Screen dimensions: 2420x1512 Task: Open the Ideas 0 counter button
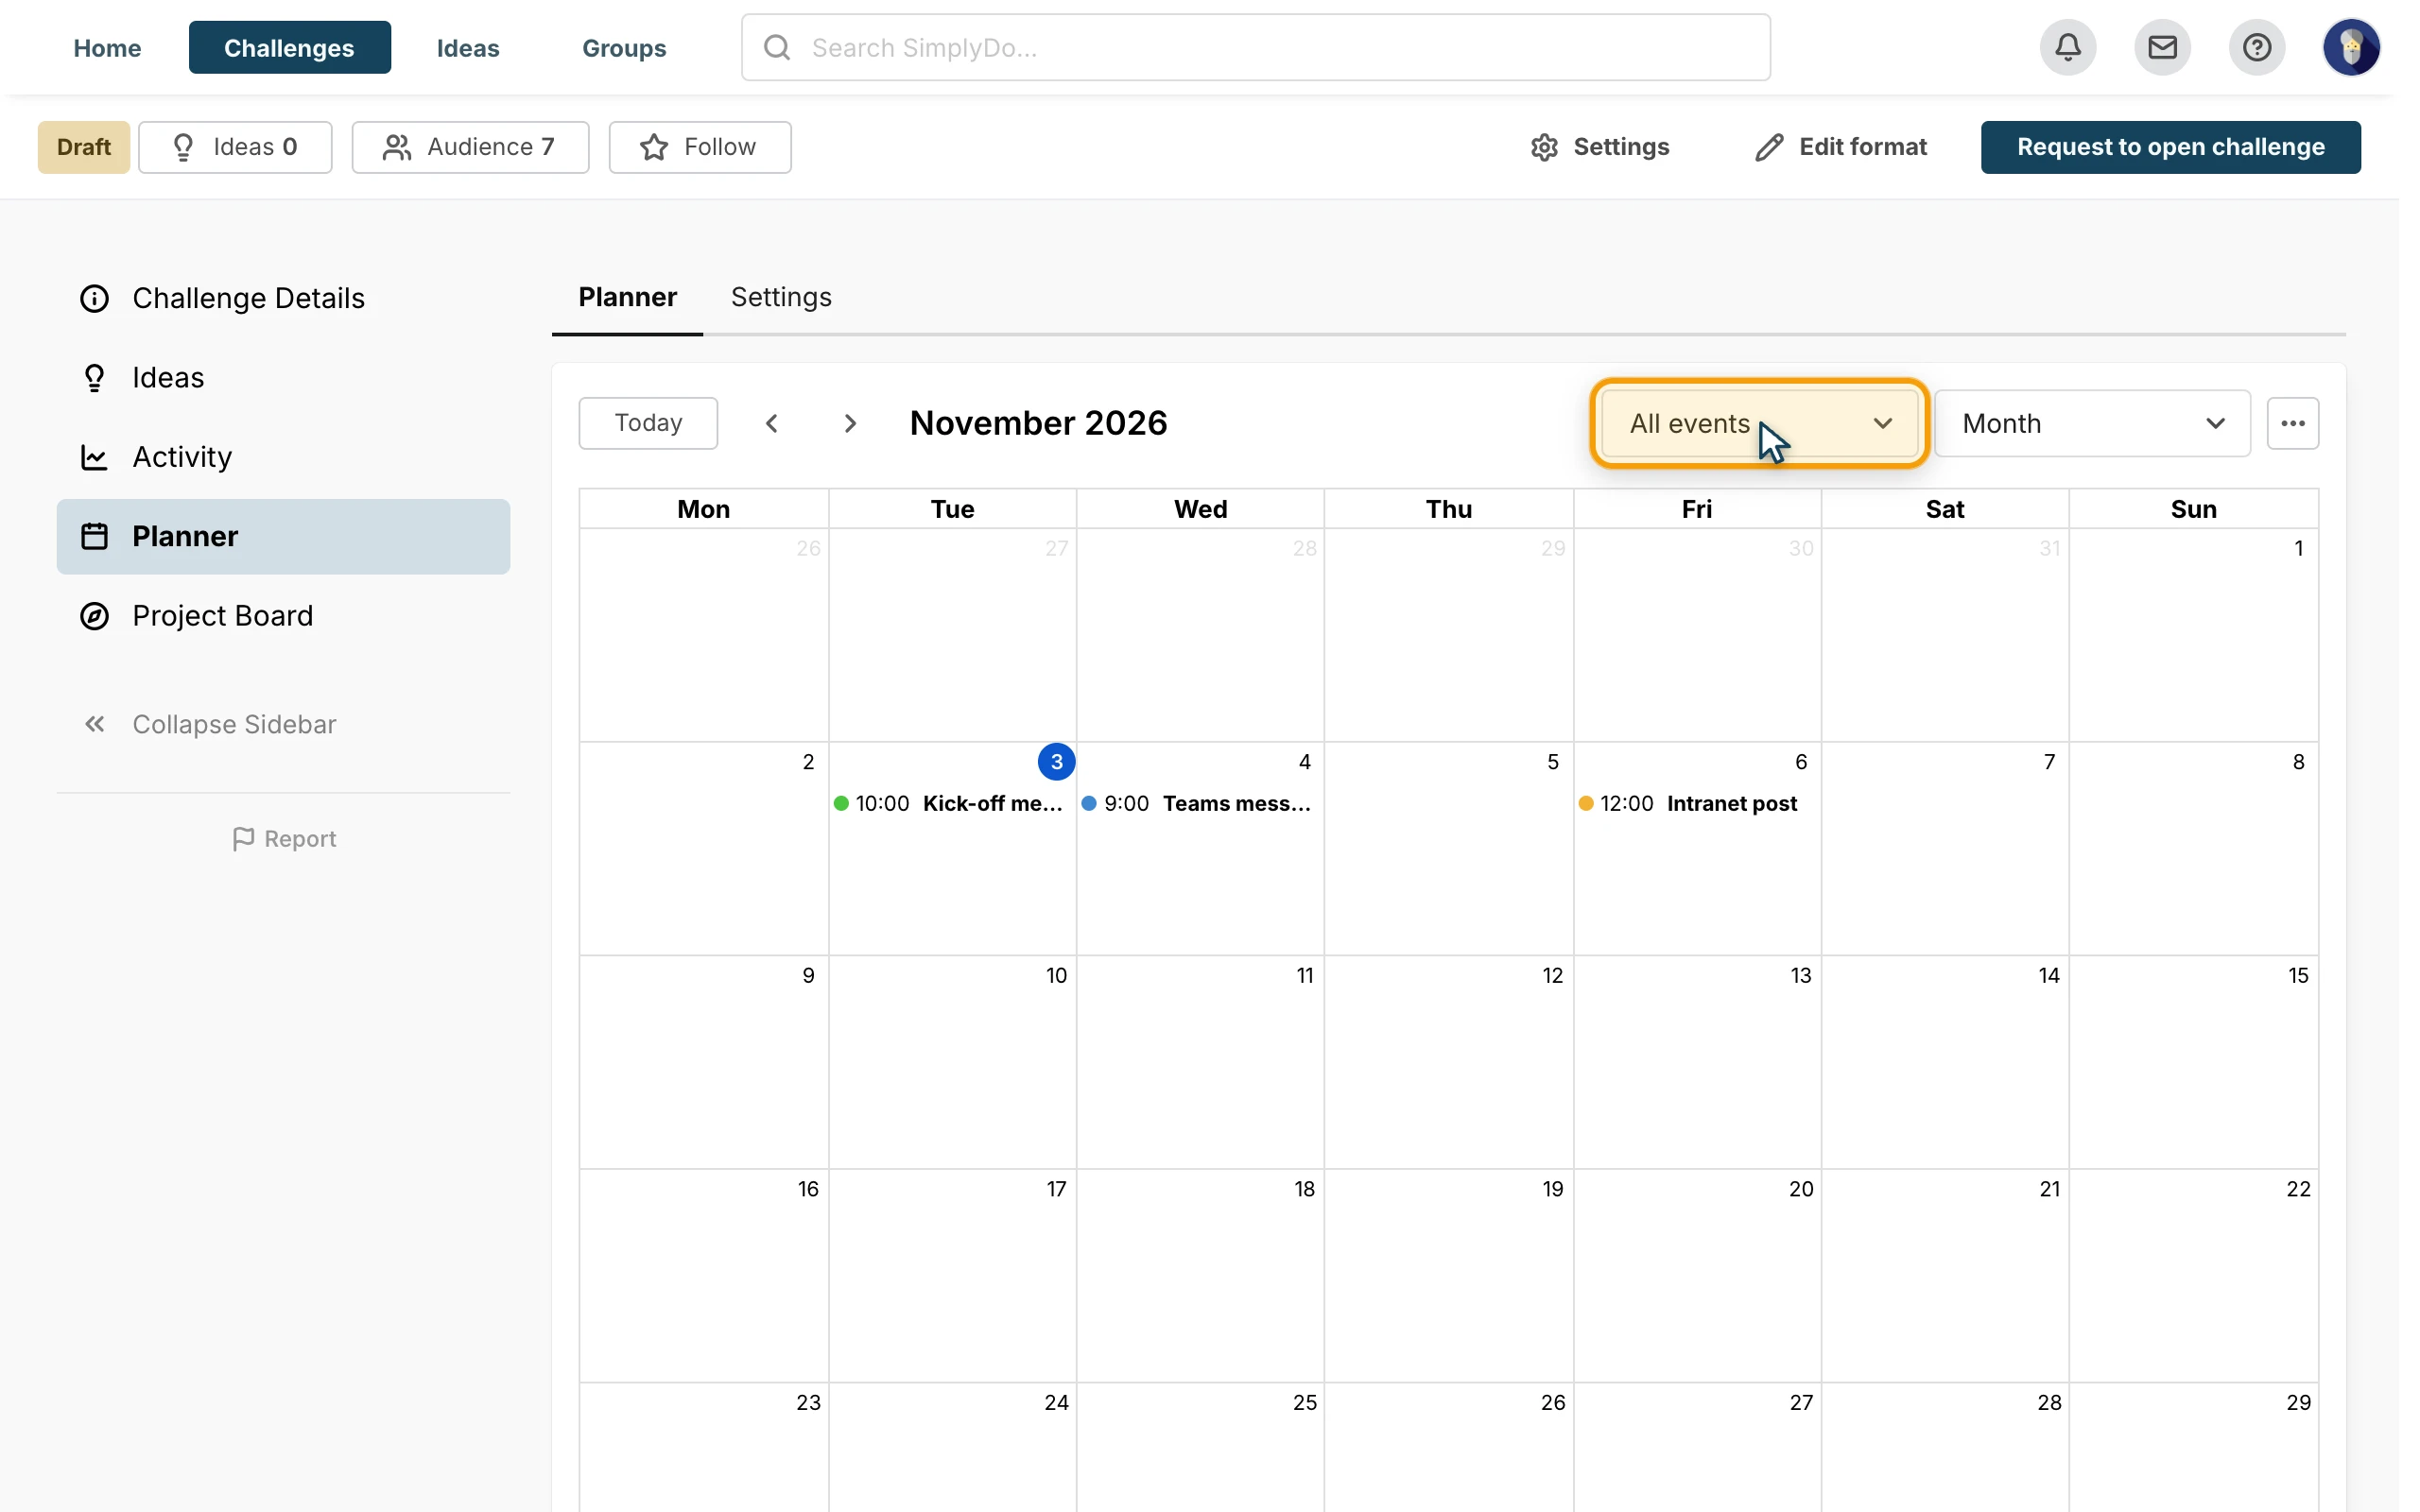(235, 147)
